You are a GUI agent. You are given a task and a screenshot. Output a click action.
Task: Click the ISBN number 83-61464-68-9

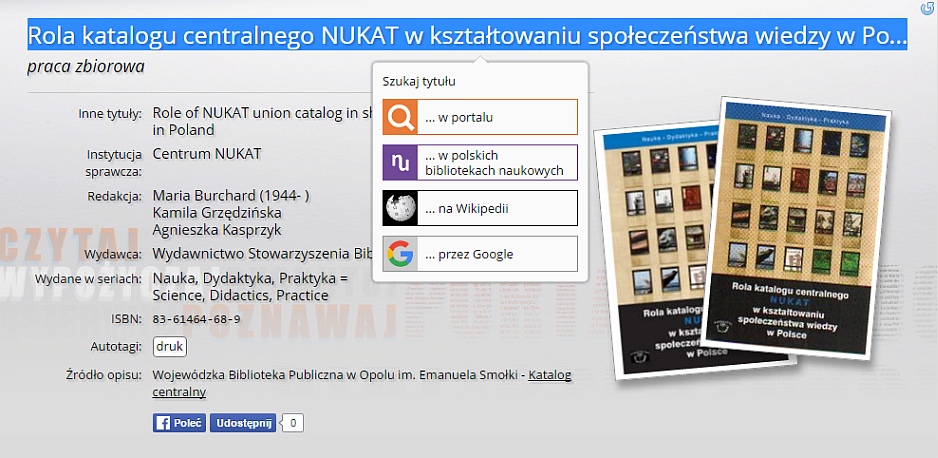(x=196, y=319)
